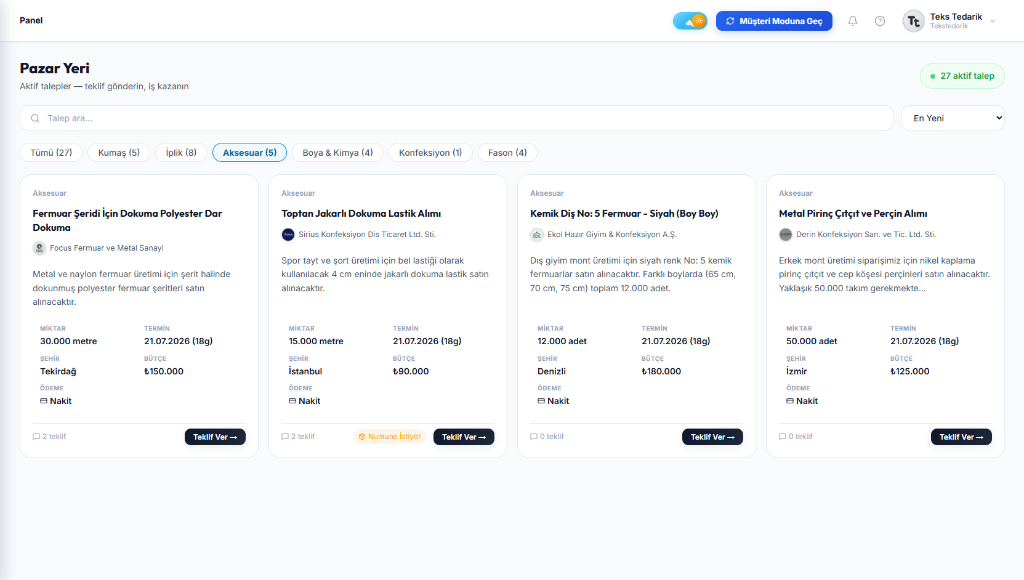Screen dimensions: 1024x580
Task: Open the help question mark icon
Action: click(880, 21)
